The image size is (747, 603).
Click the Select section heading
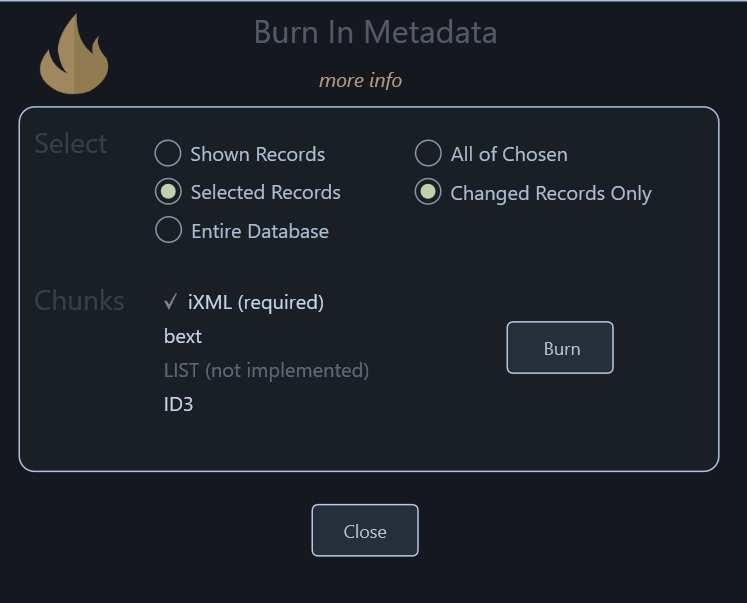coord(71,143)
